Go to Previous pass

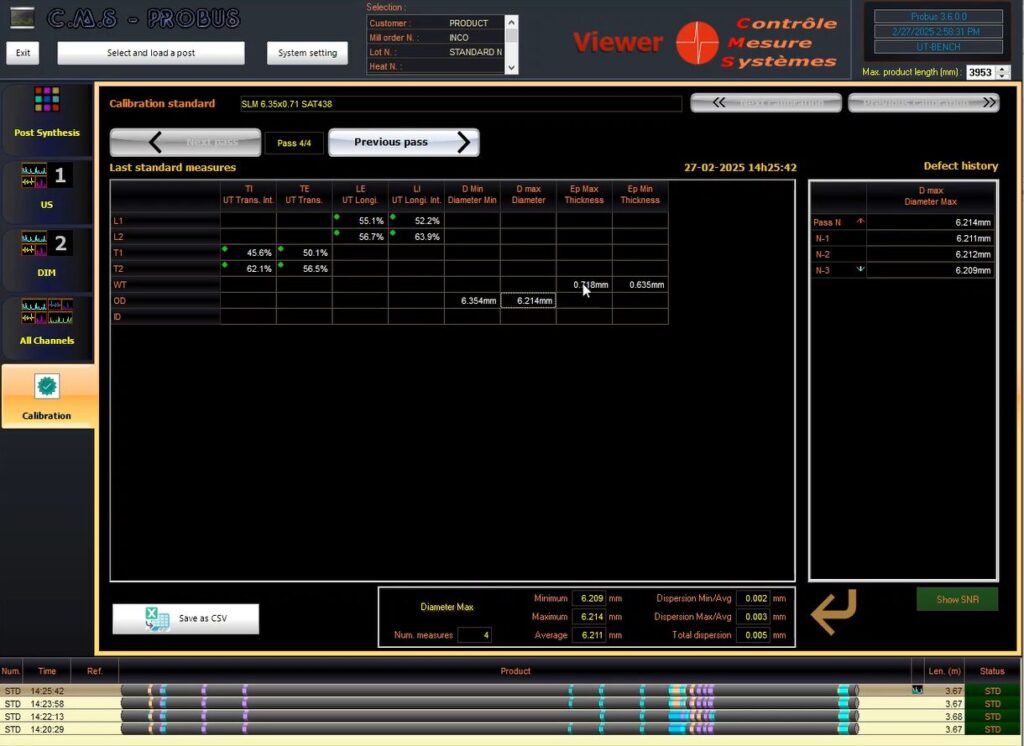(403, 142)
